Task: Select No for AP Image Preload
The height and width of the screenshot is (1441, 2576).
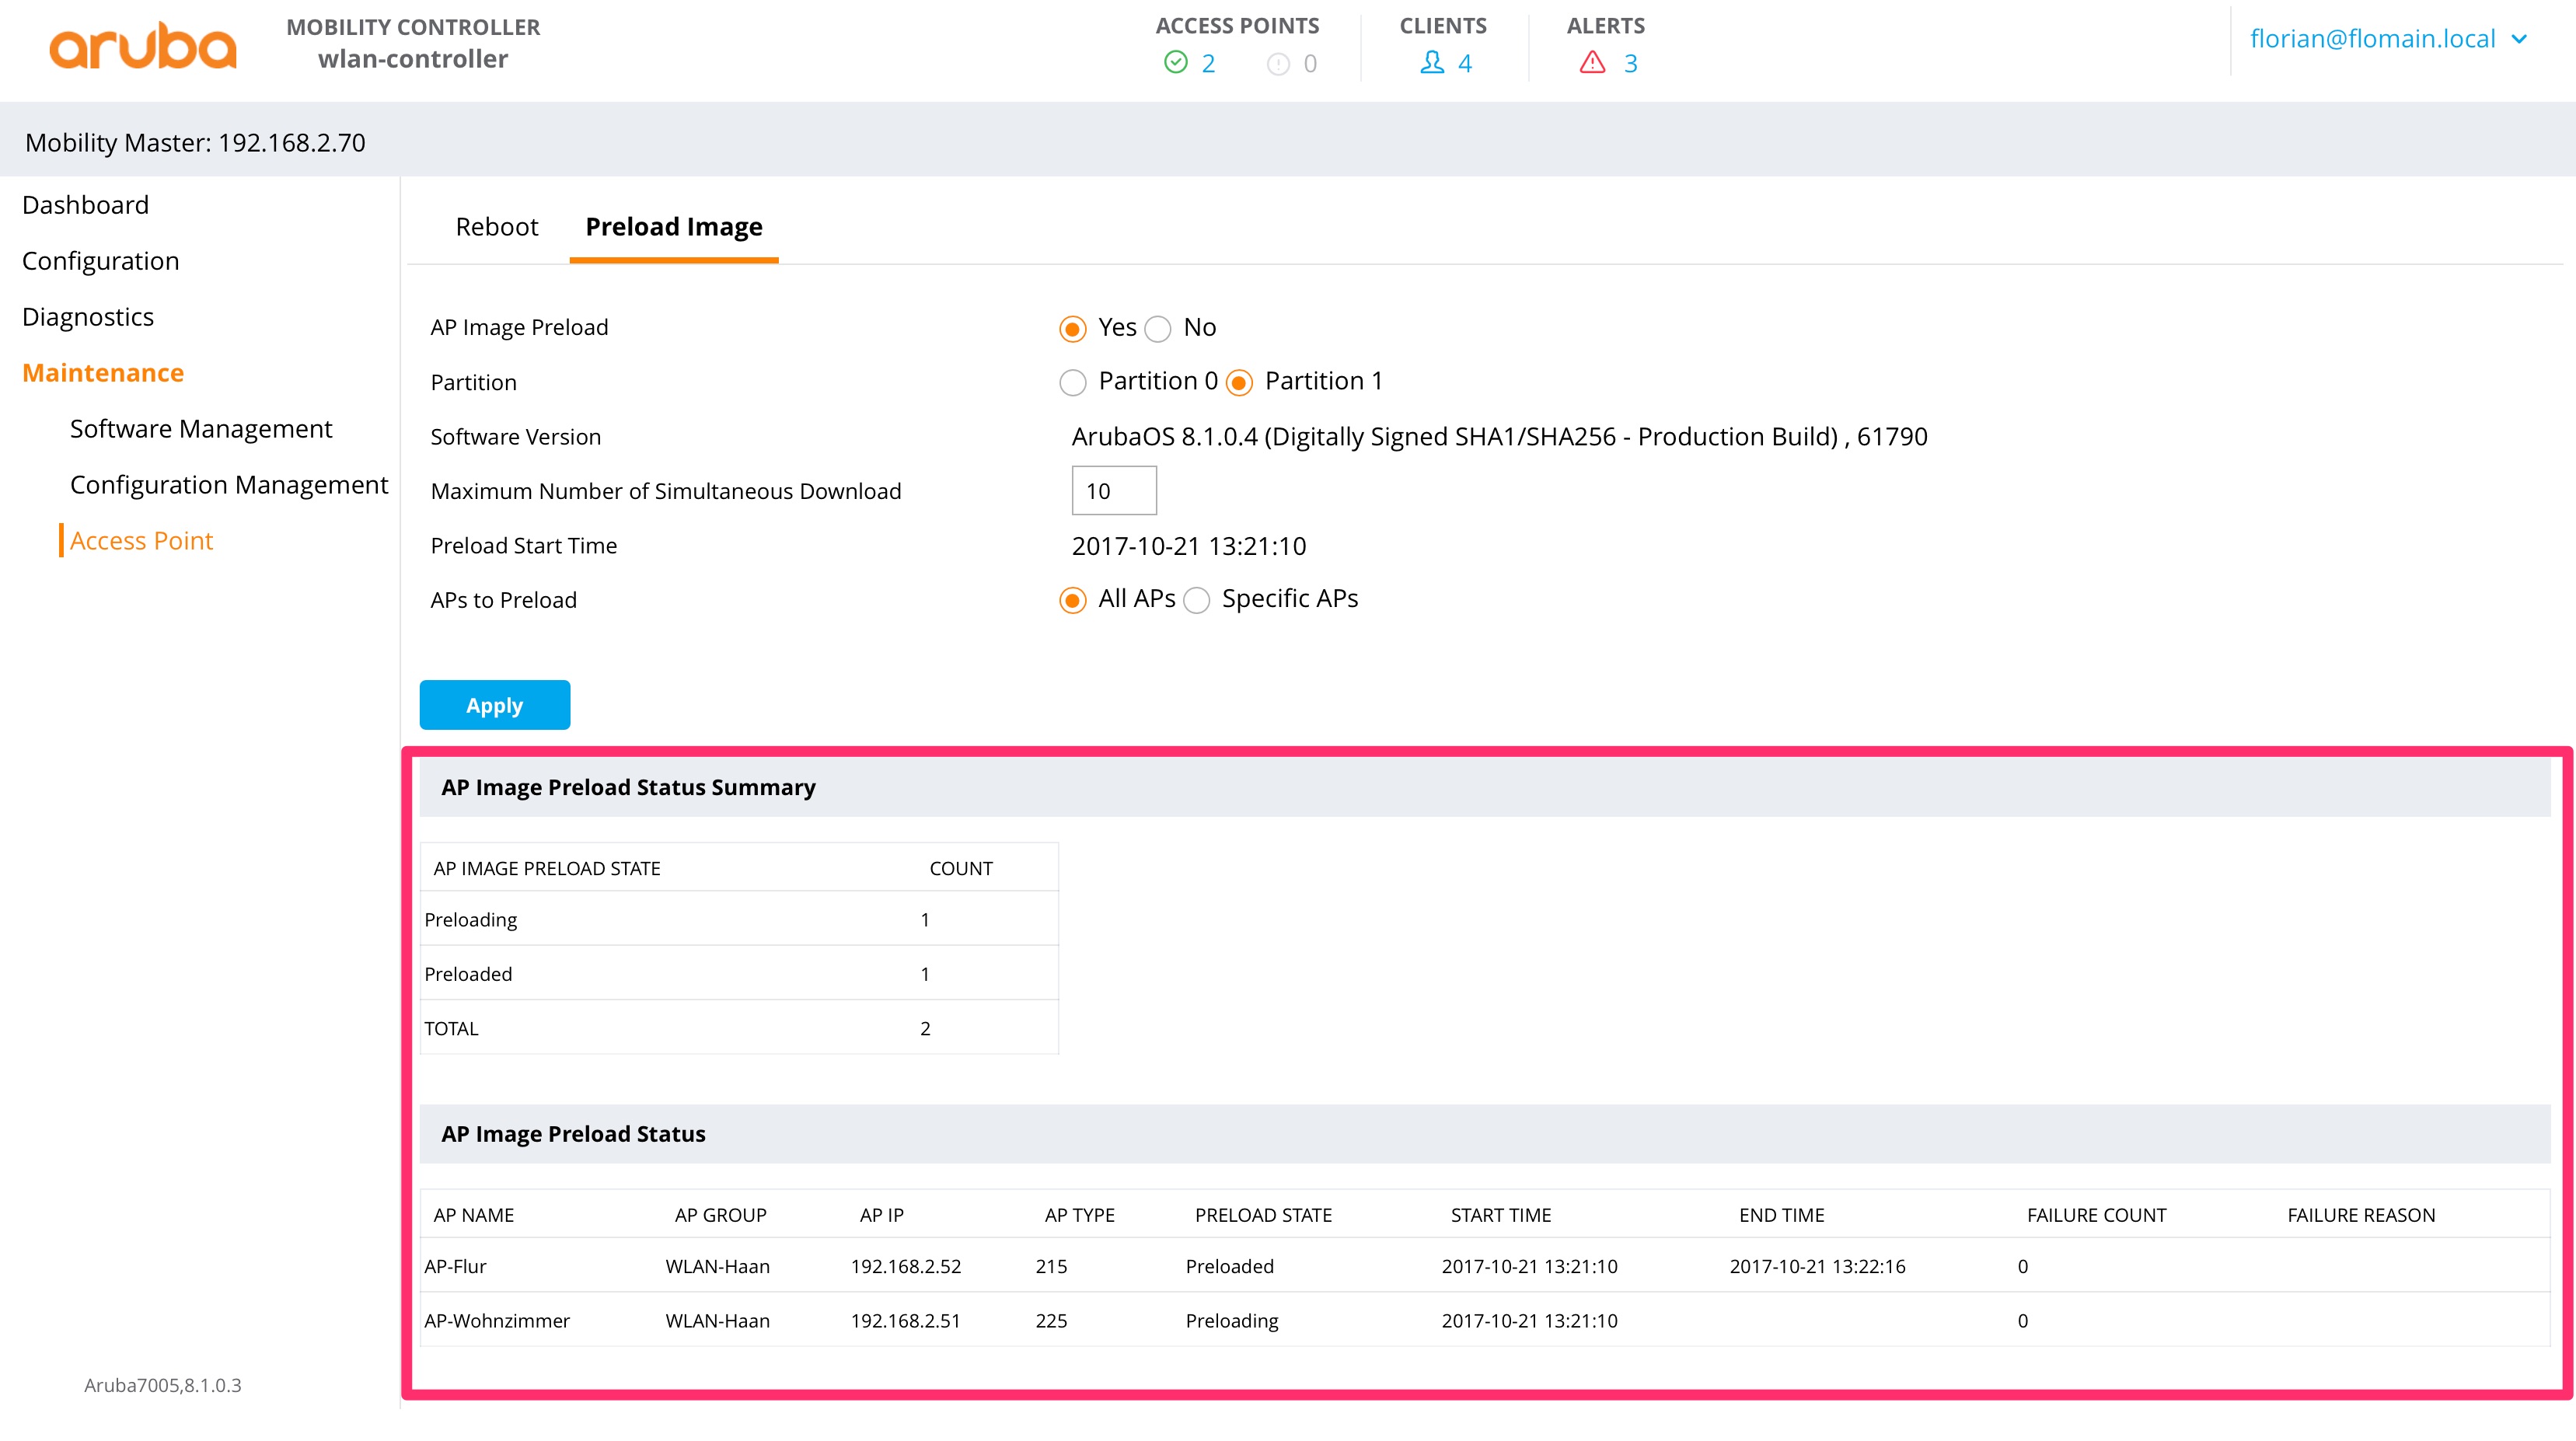Action: [1158, 329]
